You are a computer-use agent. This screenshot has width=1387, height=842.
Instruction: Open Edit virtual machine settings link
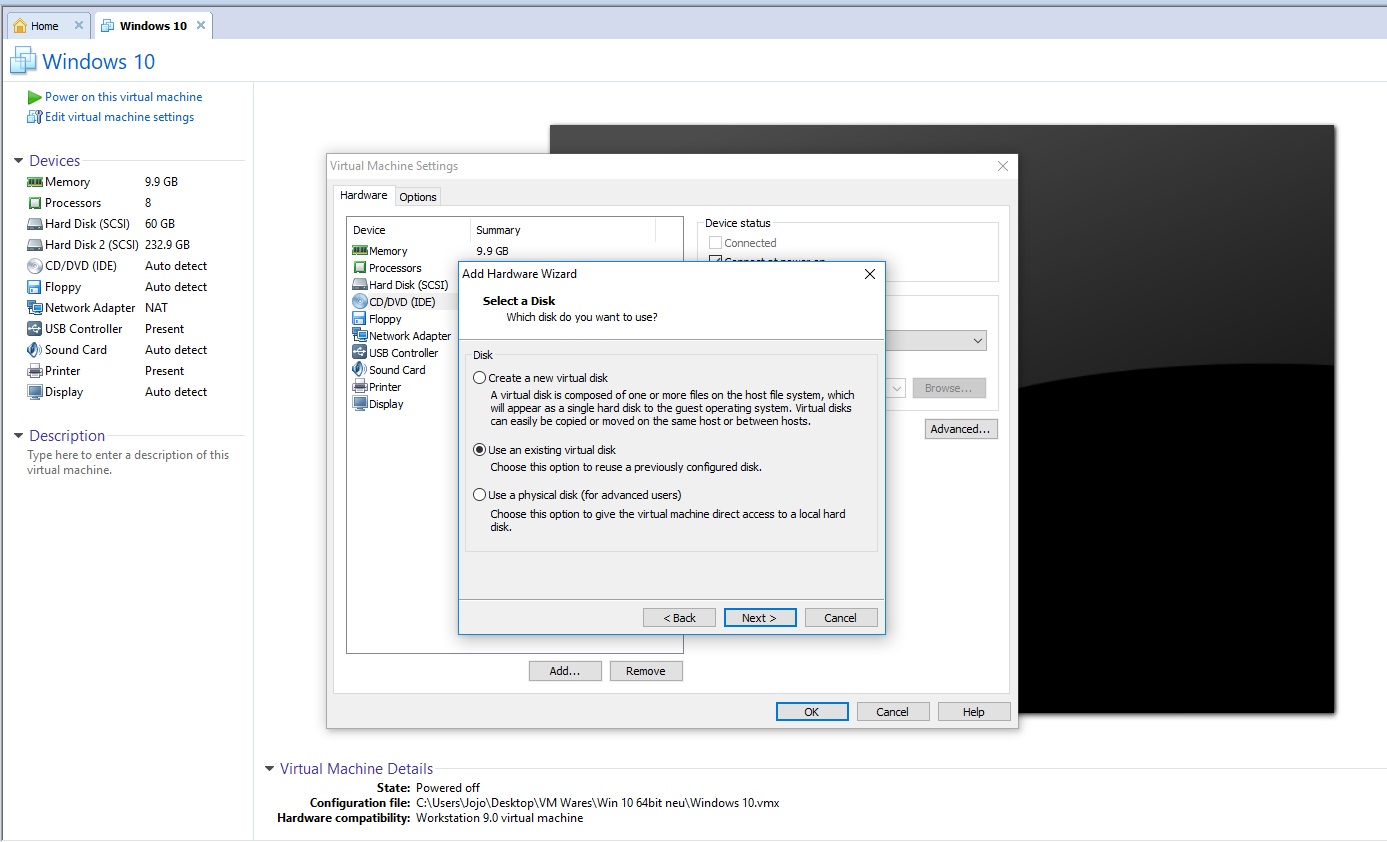[x=119, y=117]
